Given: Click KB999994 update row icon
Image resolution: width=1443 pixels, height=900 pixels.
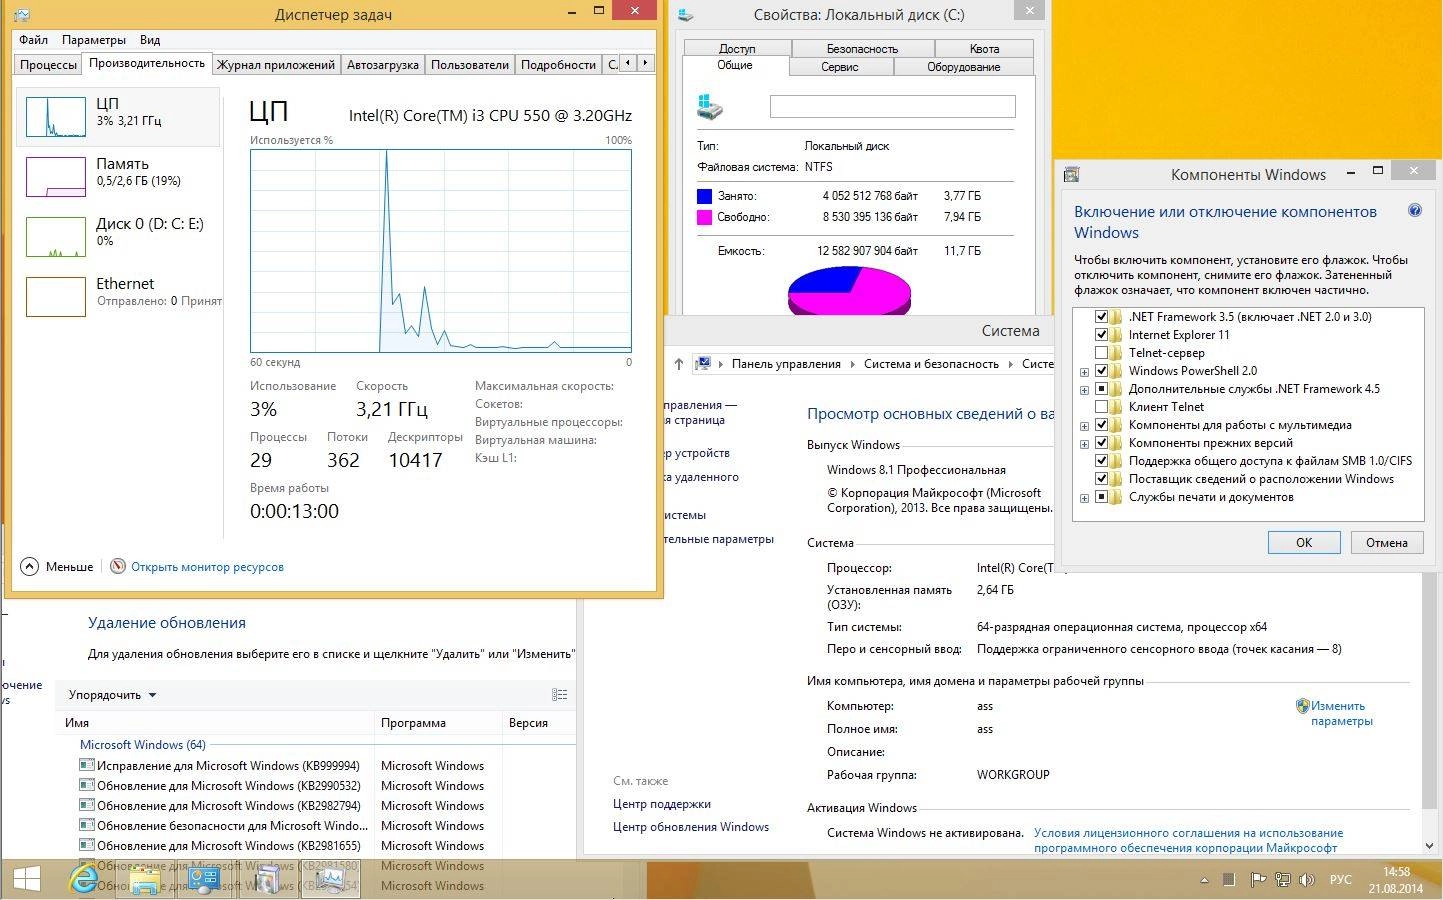Looking at the screenshot, I should coord(87,765).
